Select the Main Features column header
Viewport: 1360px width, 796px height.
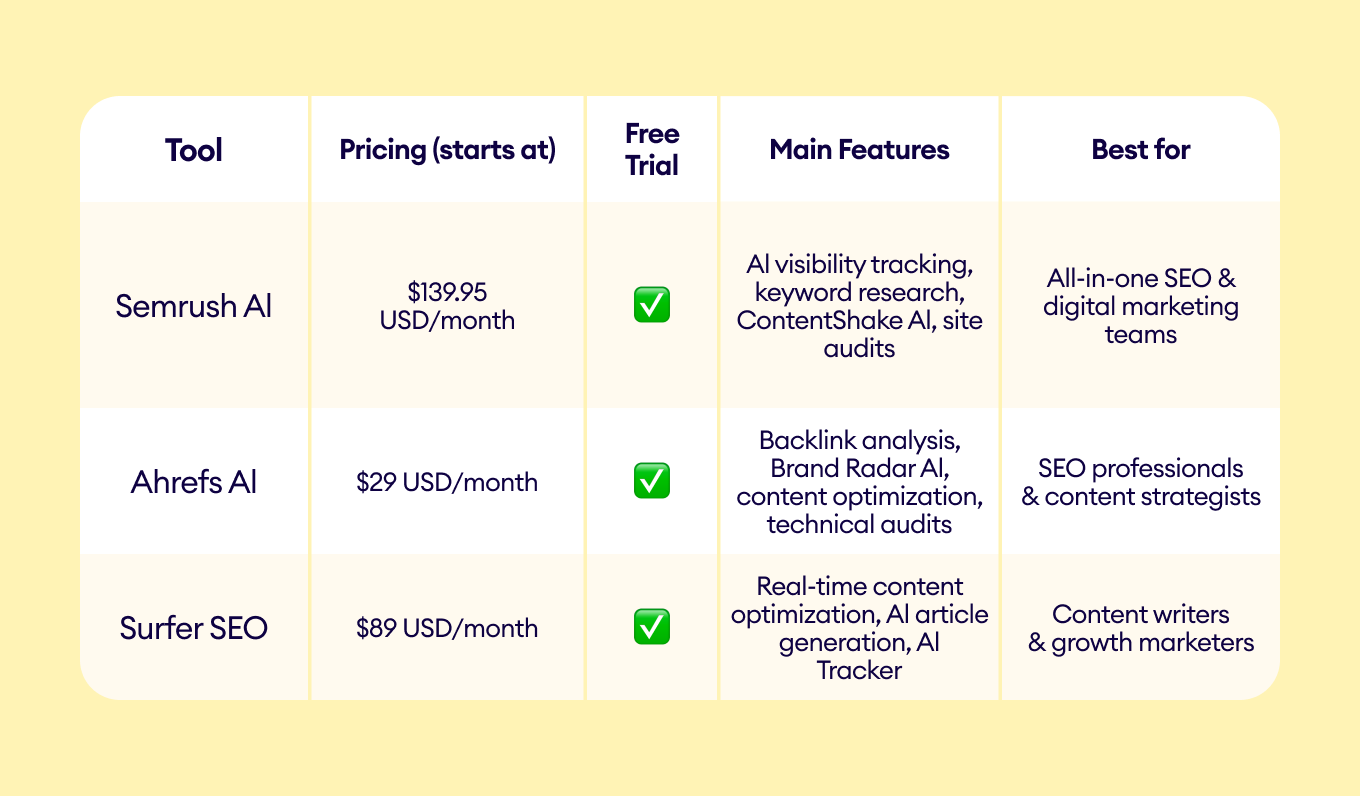pos(859,150)
